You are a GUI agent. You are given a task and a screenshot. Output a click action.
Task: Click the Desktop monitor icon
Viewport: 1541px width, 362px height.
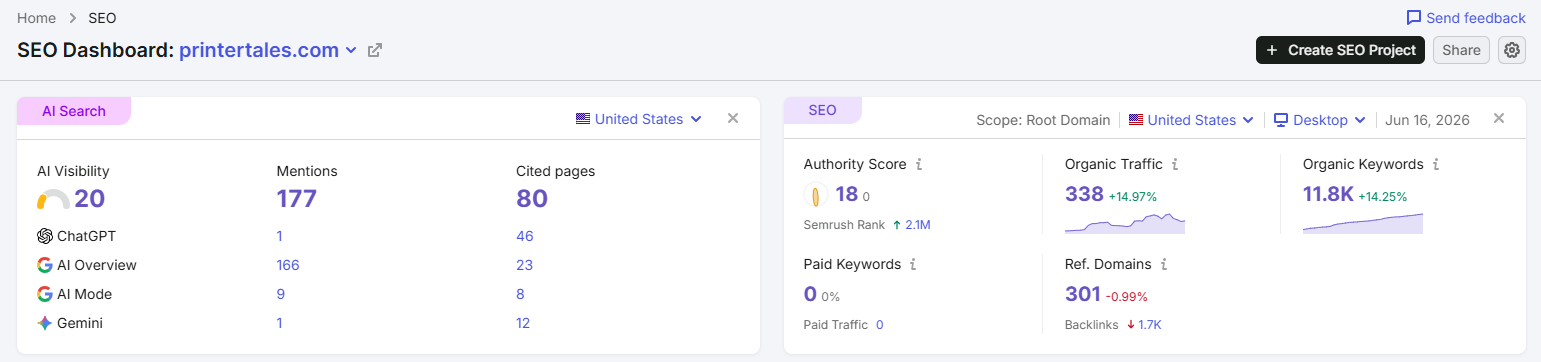1281,120
